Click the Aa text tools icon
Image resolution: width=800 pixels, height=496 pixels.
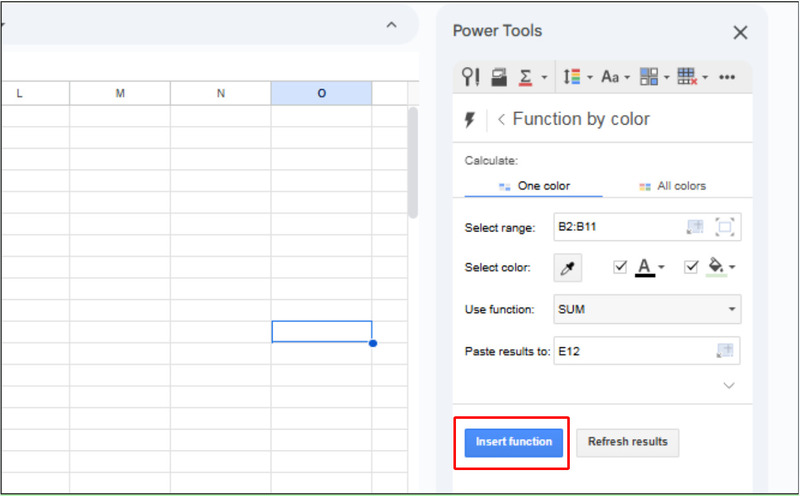(x=610, y=77)
